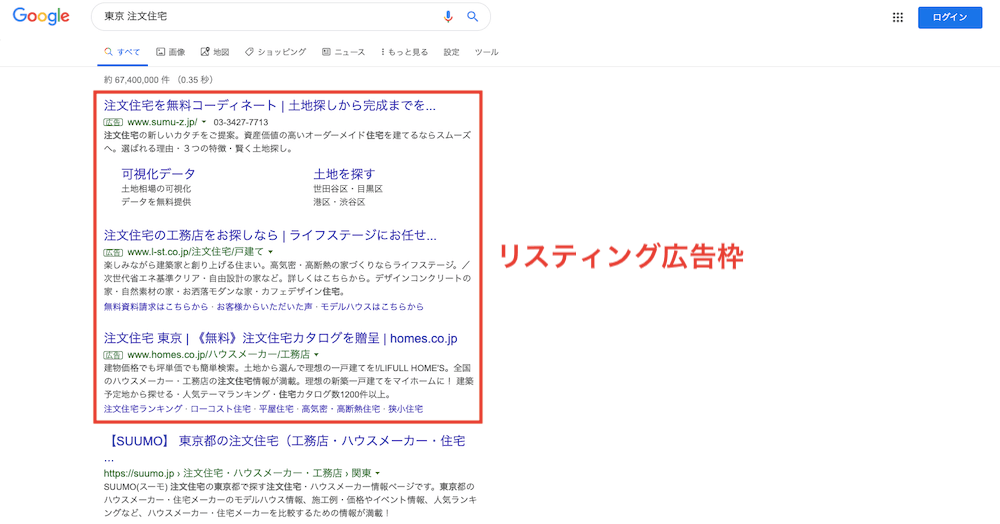Click 狭小住宅 sitelink
This screenshot has height=524, width=1000.
[406, 409]
